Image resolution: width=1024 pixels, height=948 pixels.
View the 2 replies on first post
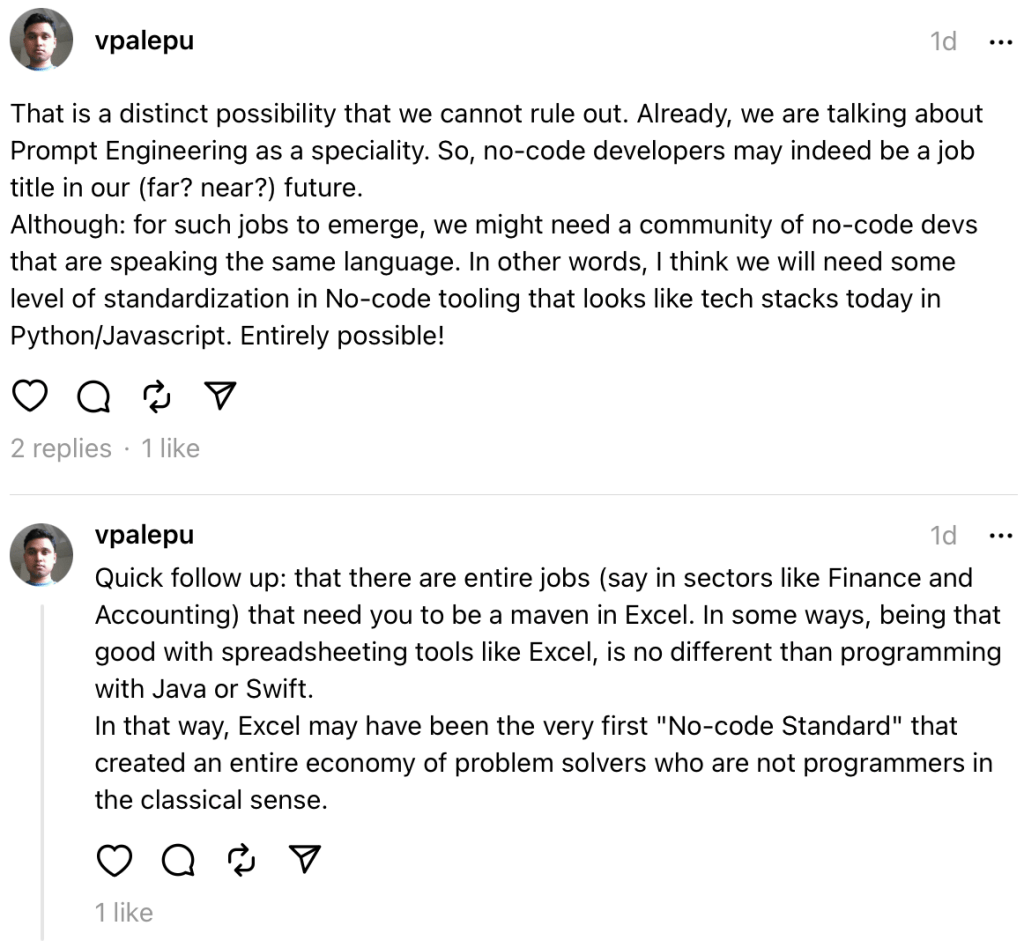click(x=61, y=449)
